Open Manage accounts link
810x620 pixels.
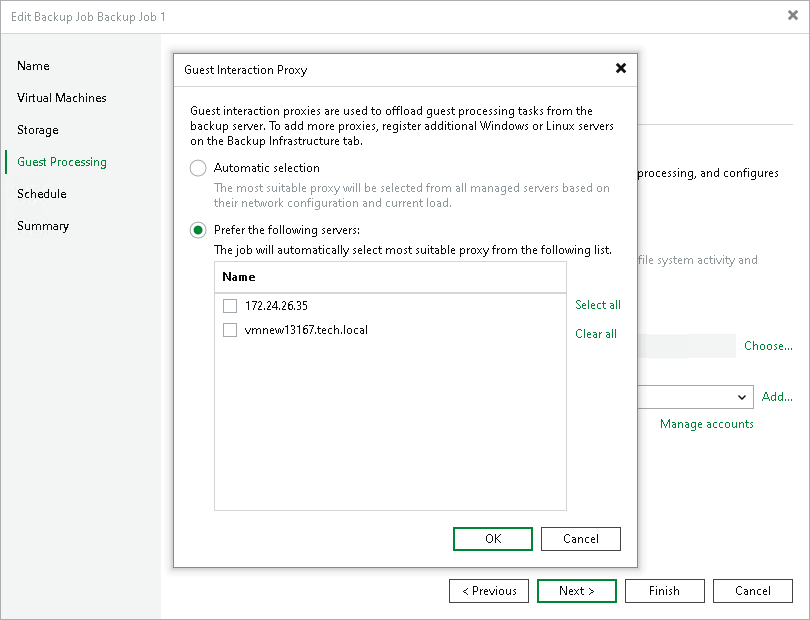coord(706,423)
